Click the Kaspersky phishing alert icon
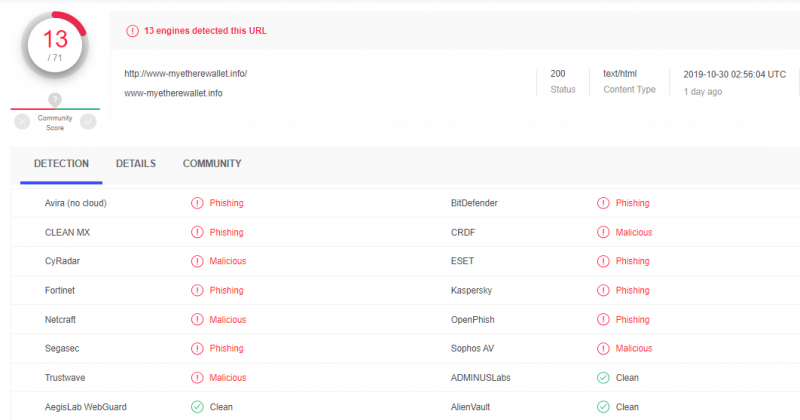Viewport: 800px width, 420px height. coord(603,290)
